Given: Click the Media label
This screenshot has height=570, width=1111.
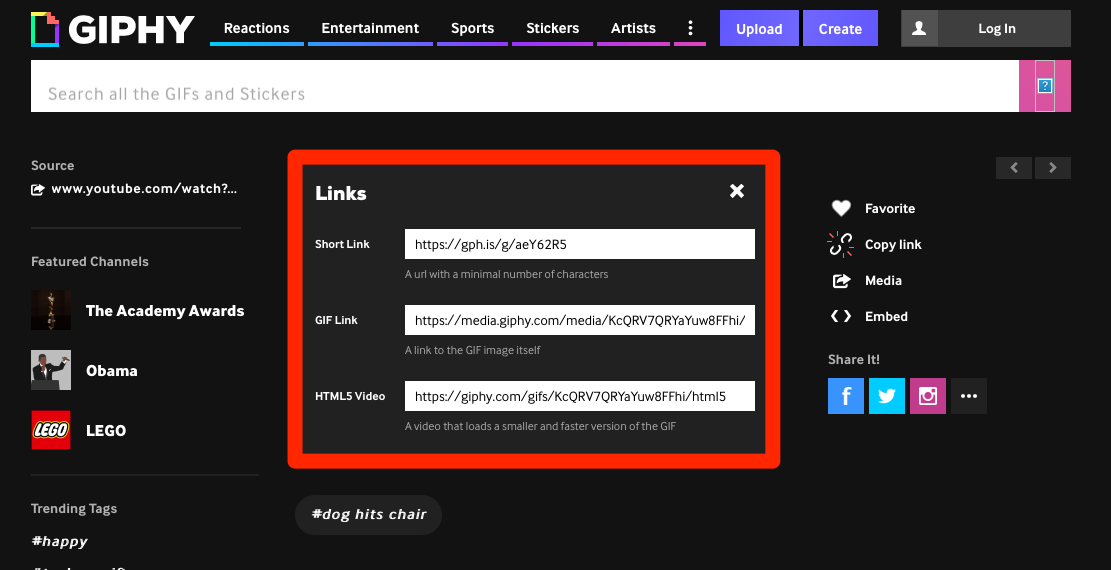Looking at the screenshot, I should click(883, 281).
